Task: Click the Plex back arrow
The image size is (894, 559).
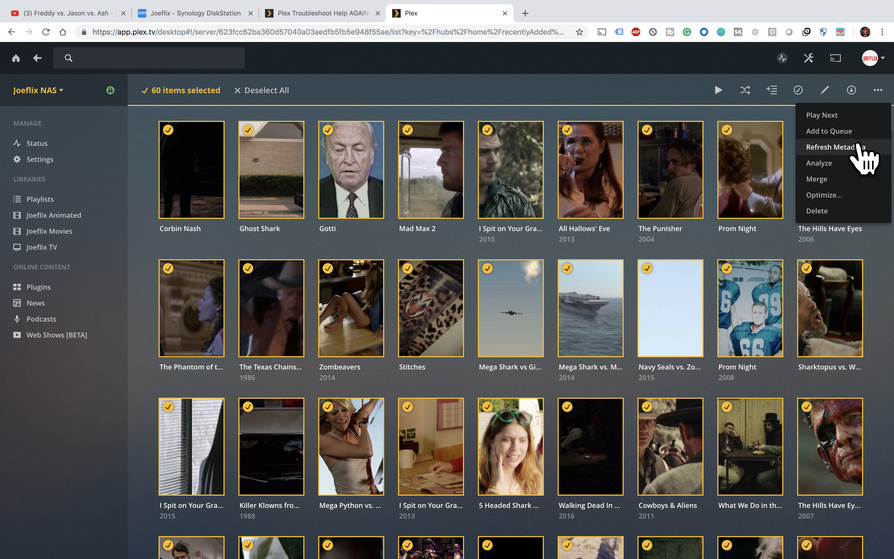Action: coord(38,58)
